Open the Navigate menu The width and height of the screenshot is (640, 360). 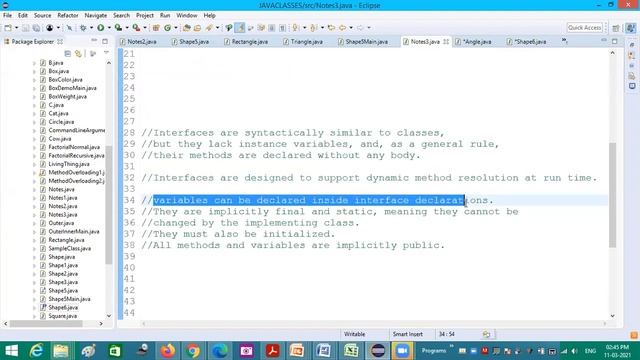[96, 16]
